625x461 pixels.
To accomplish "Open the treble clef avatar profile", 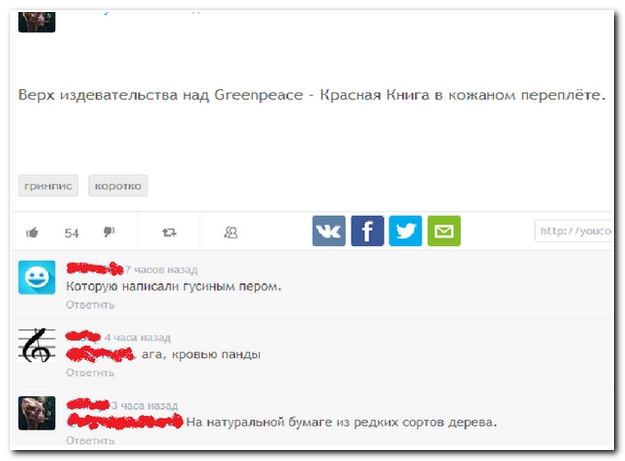I will tap(37, 345).
